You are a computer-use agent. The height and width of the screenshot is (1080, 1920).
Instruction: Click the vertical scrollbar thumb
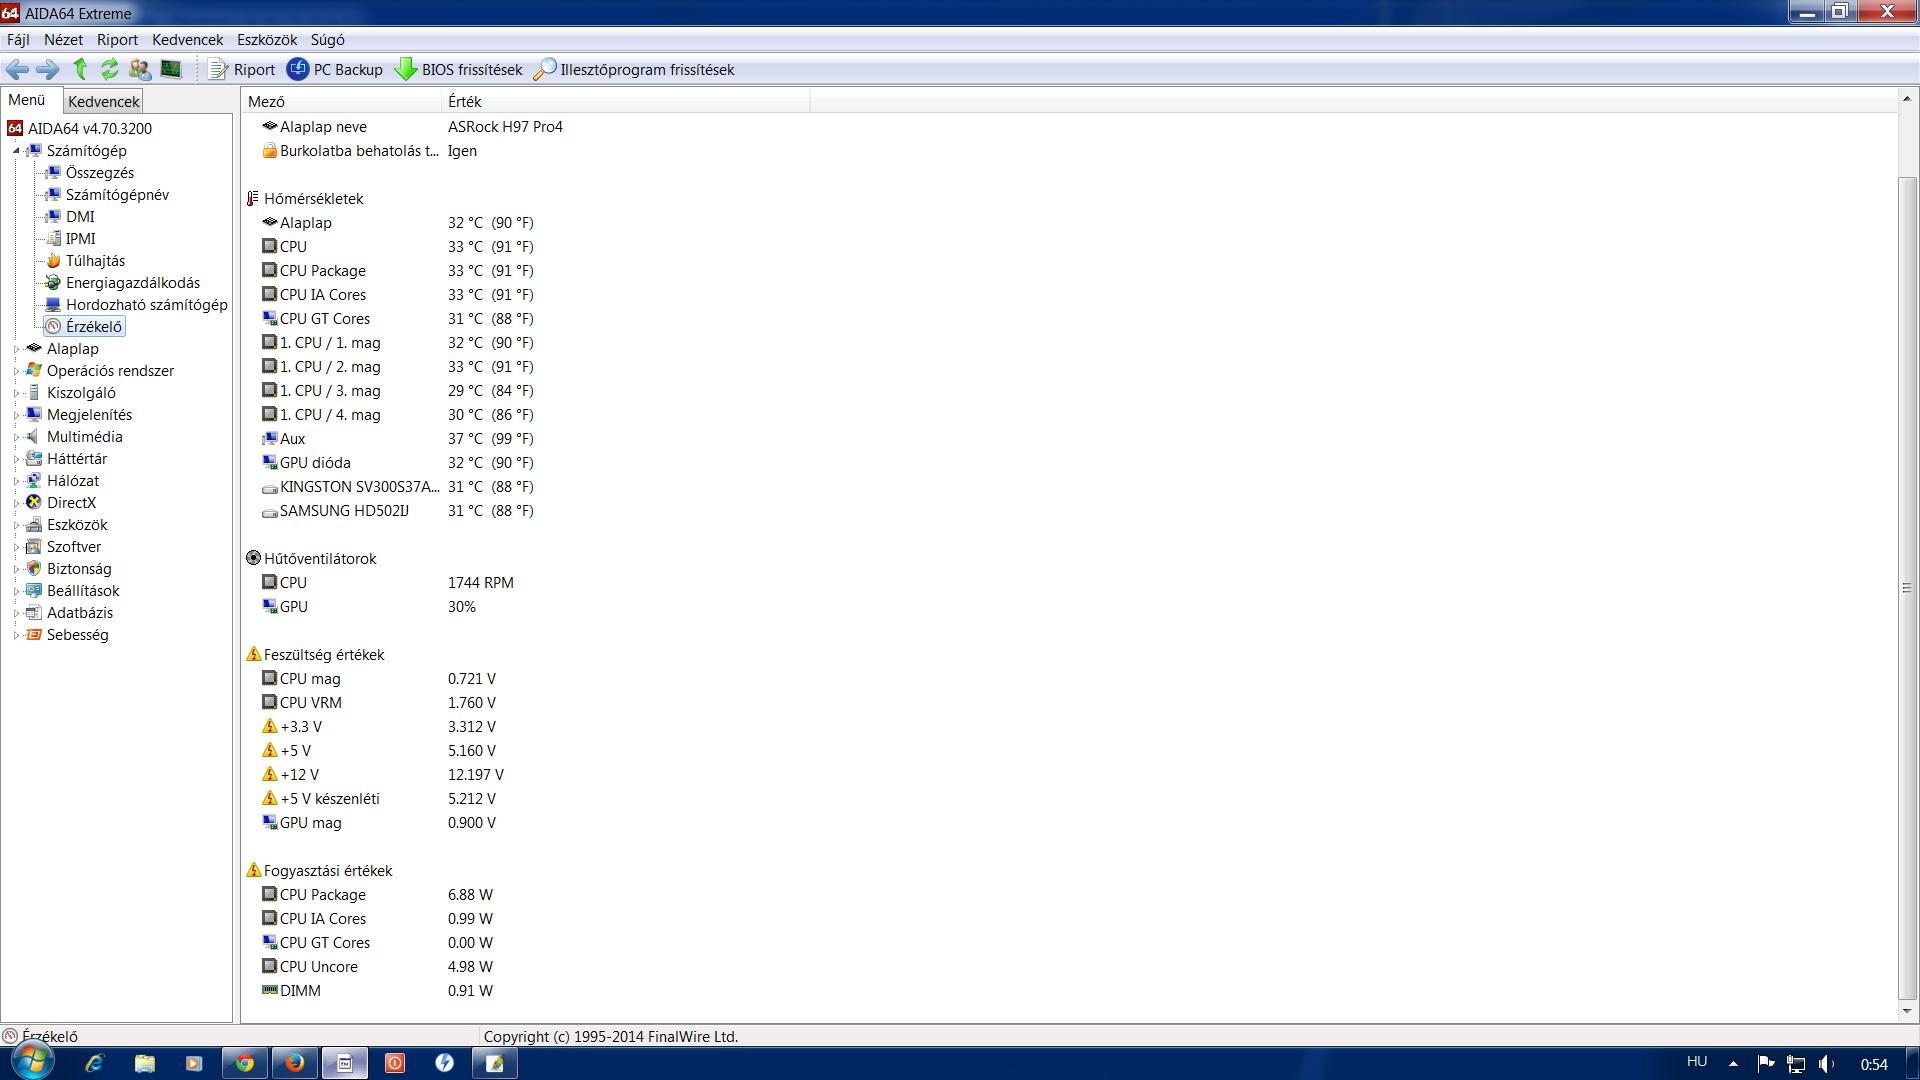pos(1907,587)
